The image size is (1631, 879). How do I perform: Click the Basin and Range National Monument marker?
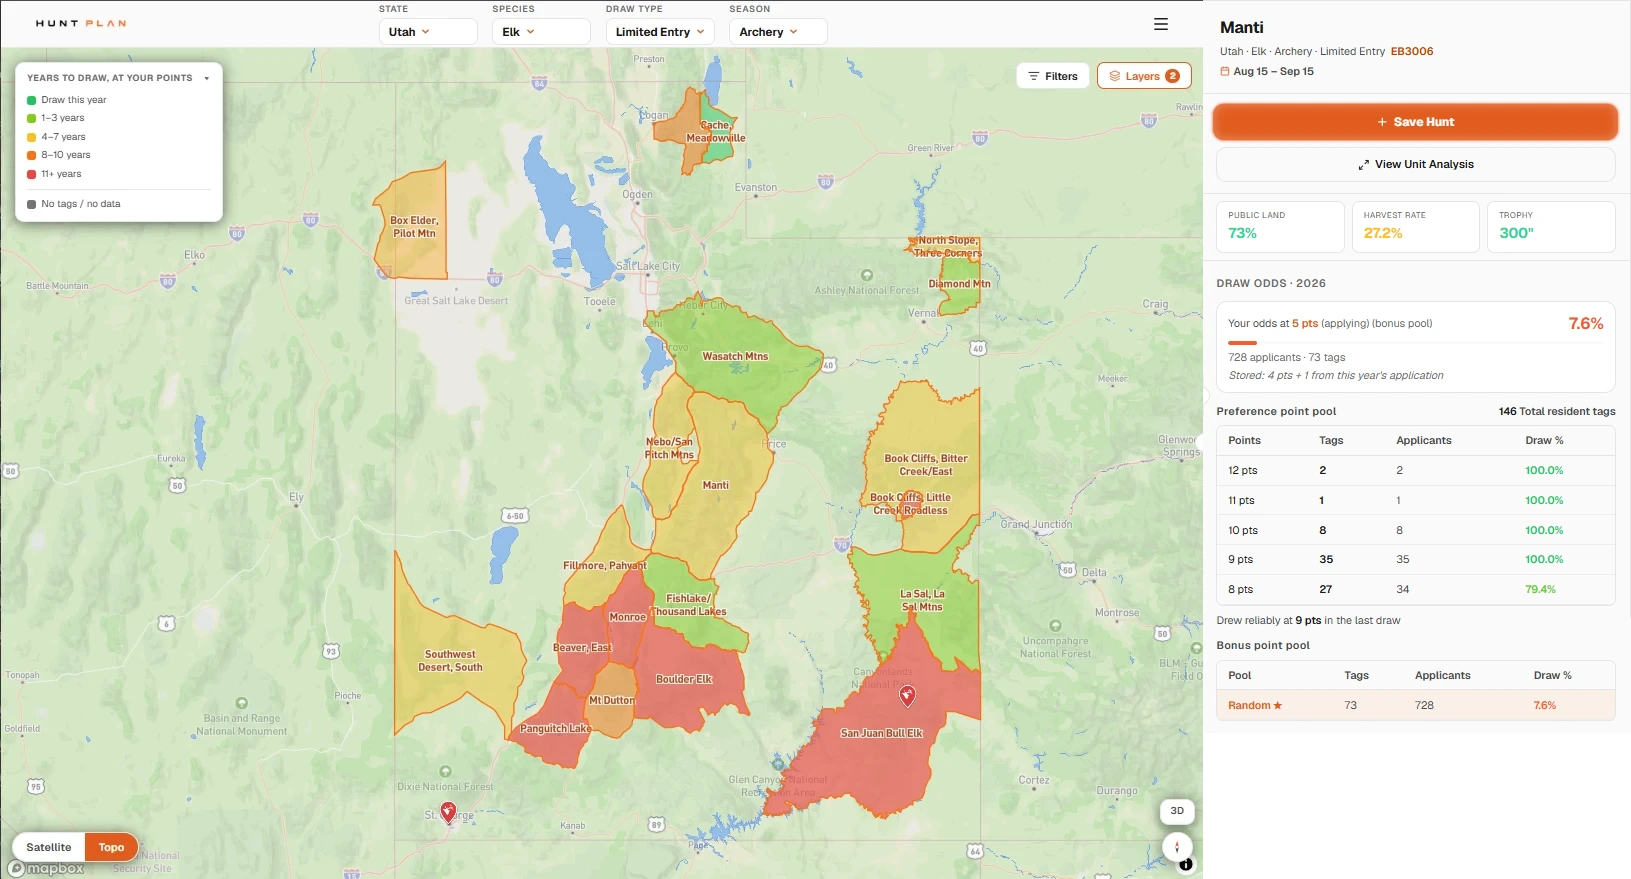pyautogui.click(x=241, y=703)
